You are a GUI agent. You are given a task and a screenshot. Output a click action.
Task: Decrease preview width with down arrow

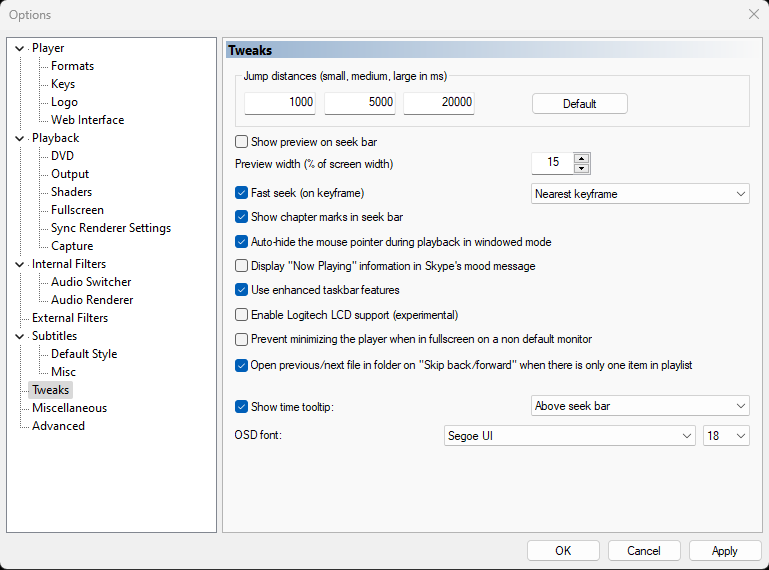pyautogui.click(x=582, y=168)
